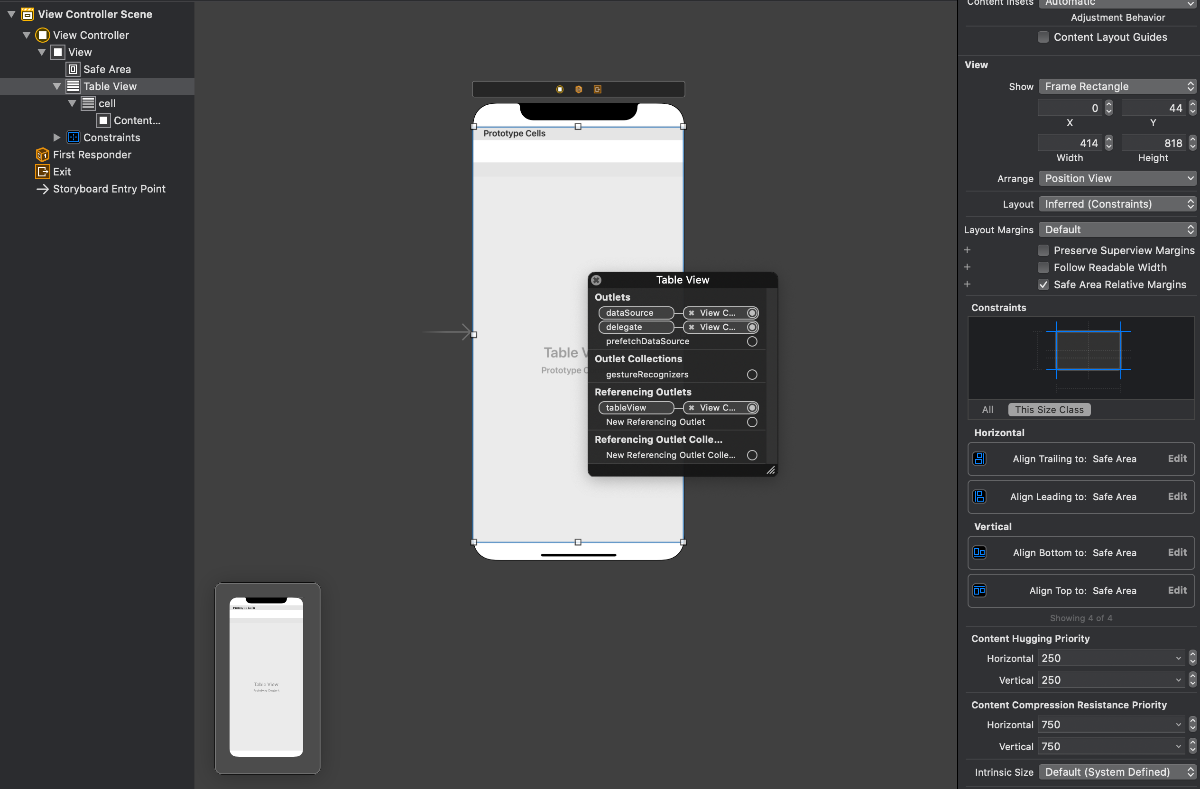This screenshot has width=1200, height=789.
Task: Select the Constraints icon in outline
Action: pyautogui.click(x=73, y=137)
